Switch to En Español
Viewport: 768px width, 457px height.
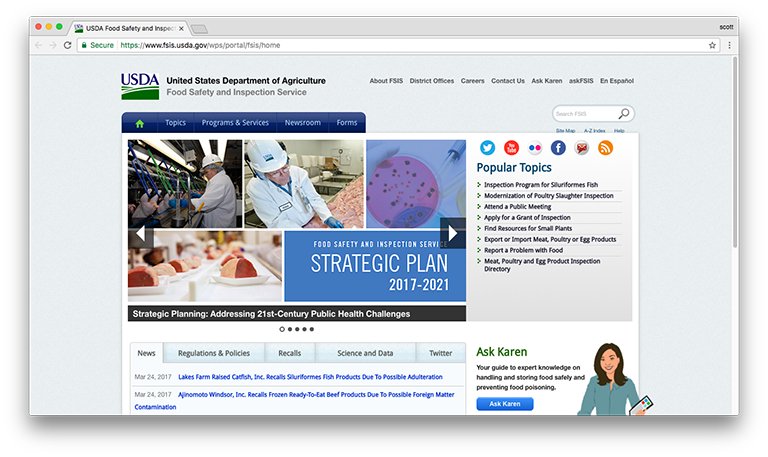[x=617, y=81]
